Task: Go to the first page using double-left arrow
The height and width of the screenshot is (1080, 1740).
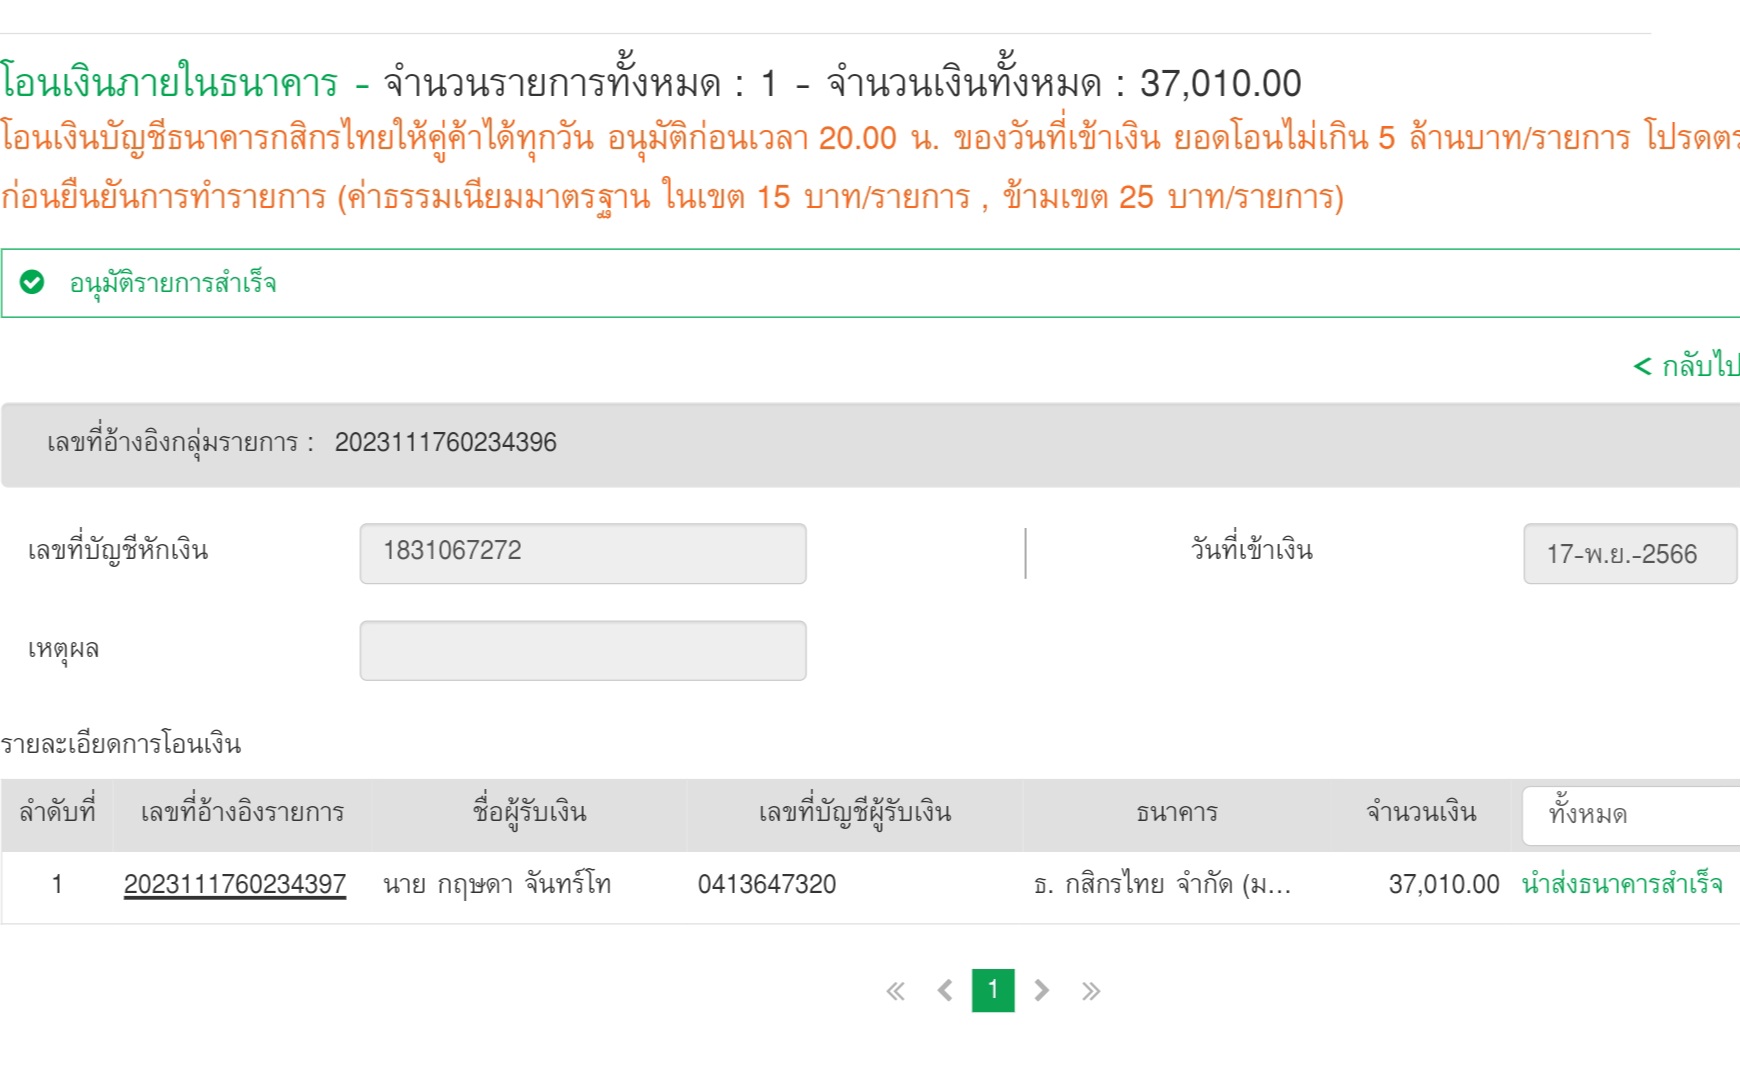Action: pyautogui.click(x=895, y=991)
